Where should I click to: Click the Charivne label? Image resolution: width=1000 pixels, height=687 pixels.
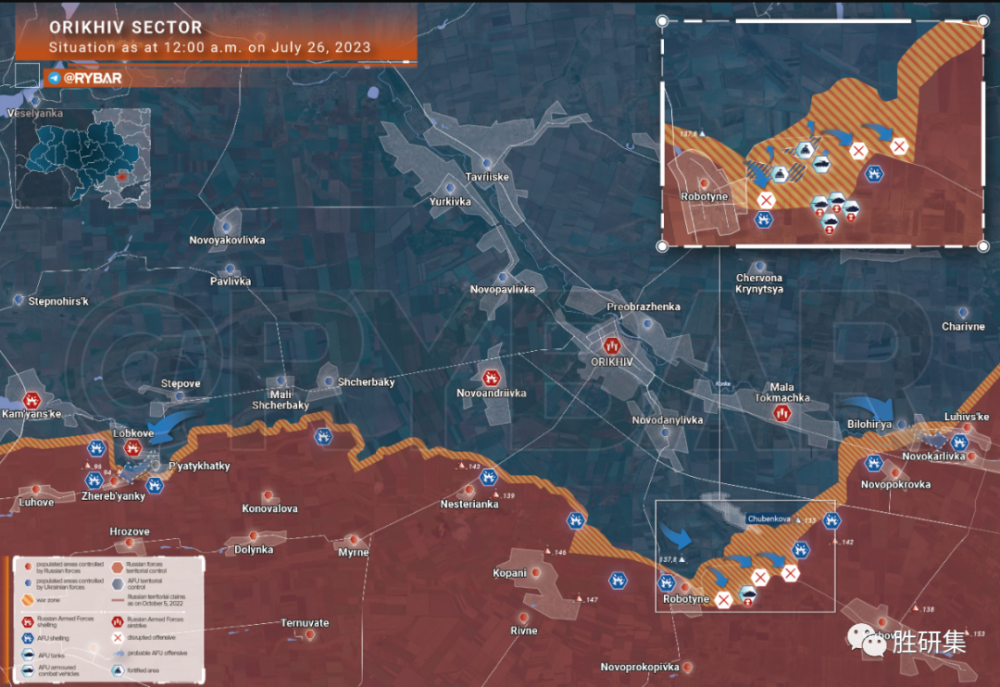pos(963,327)
